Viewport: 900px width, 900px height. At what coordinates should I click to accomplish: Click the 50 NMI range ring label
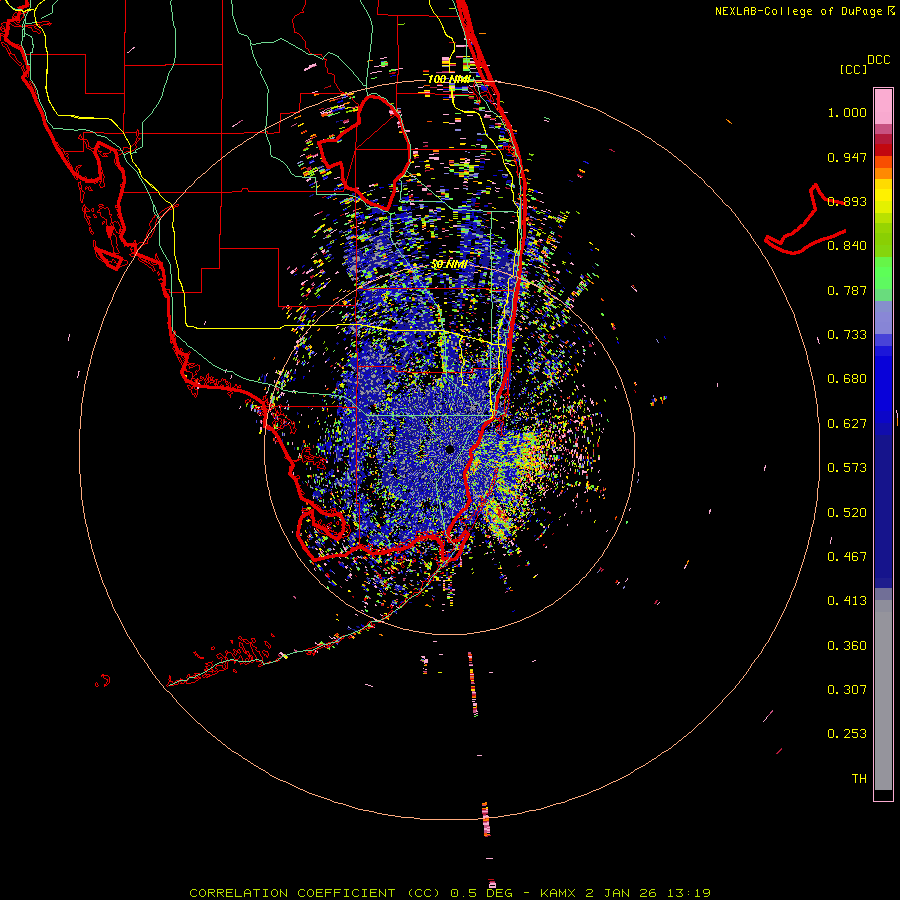pos(449,264)
